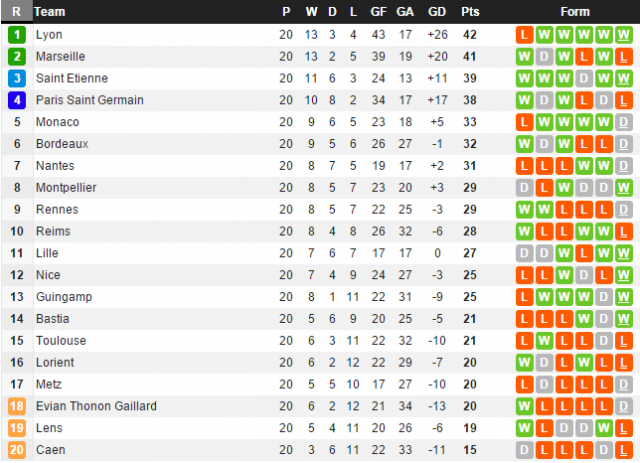Click the blue rank 3 badge
This screenshot has width=640, height=463.
pos(17,78)
